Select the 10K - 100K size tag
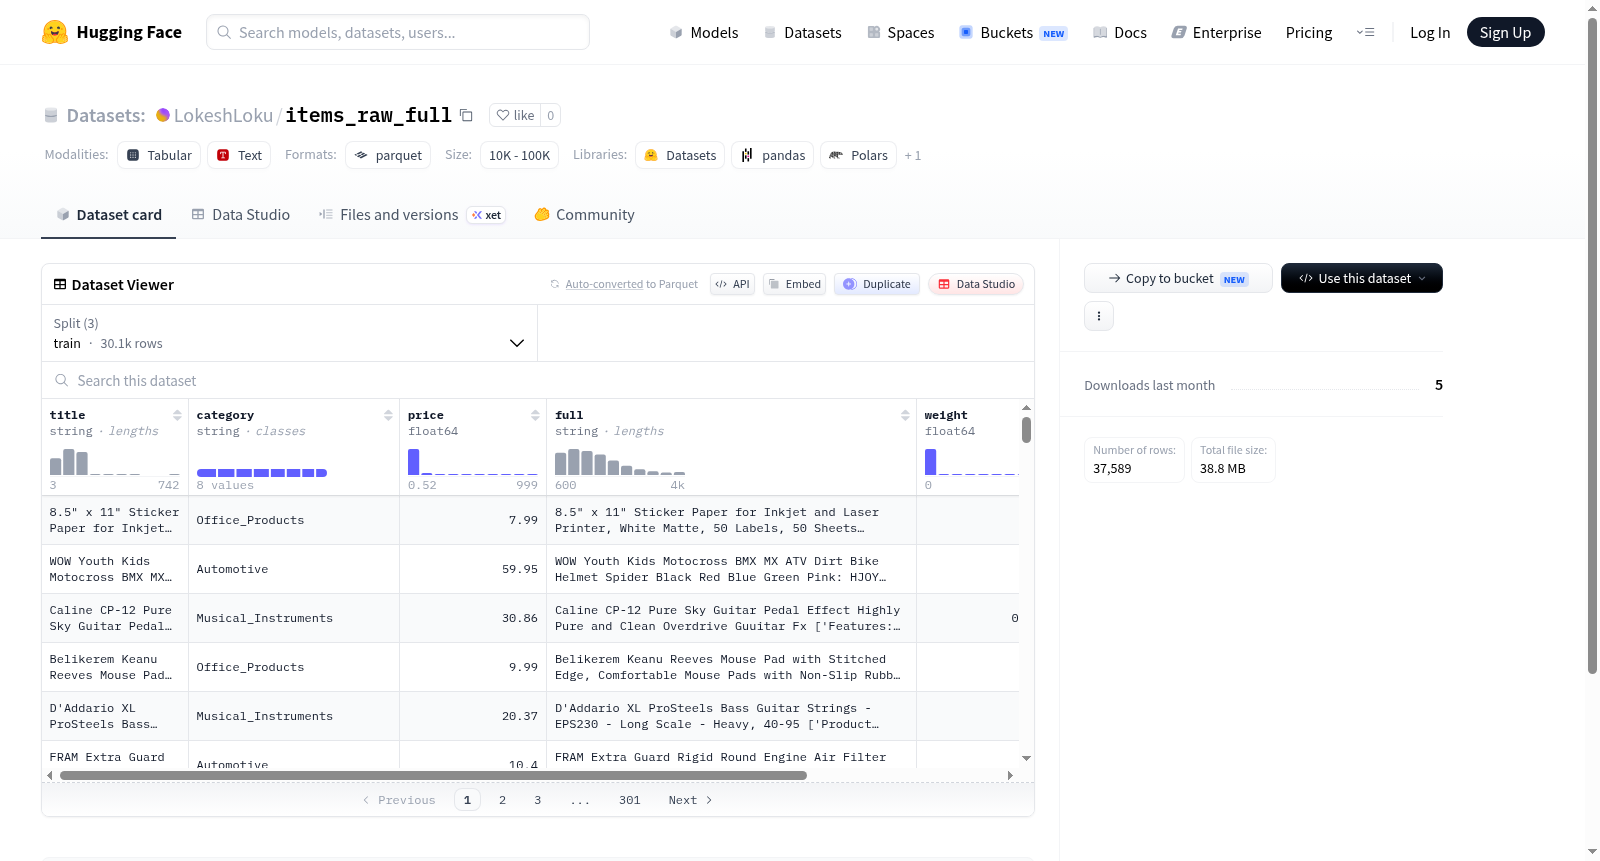The image size is (1600, 861). (x=520, y=155)
